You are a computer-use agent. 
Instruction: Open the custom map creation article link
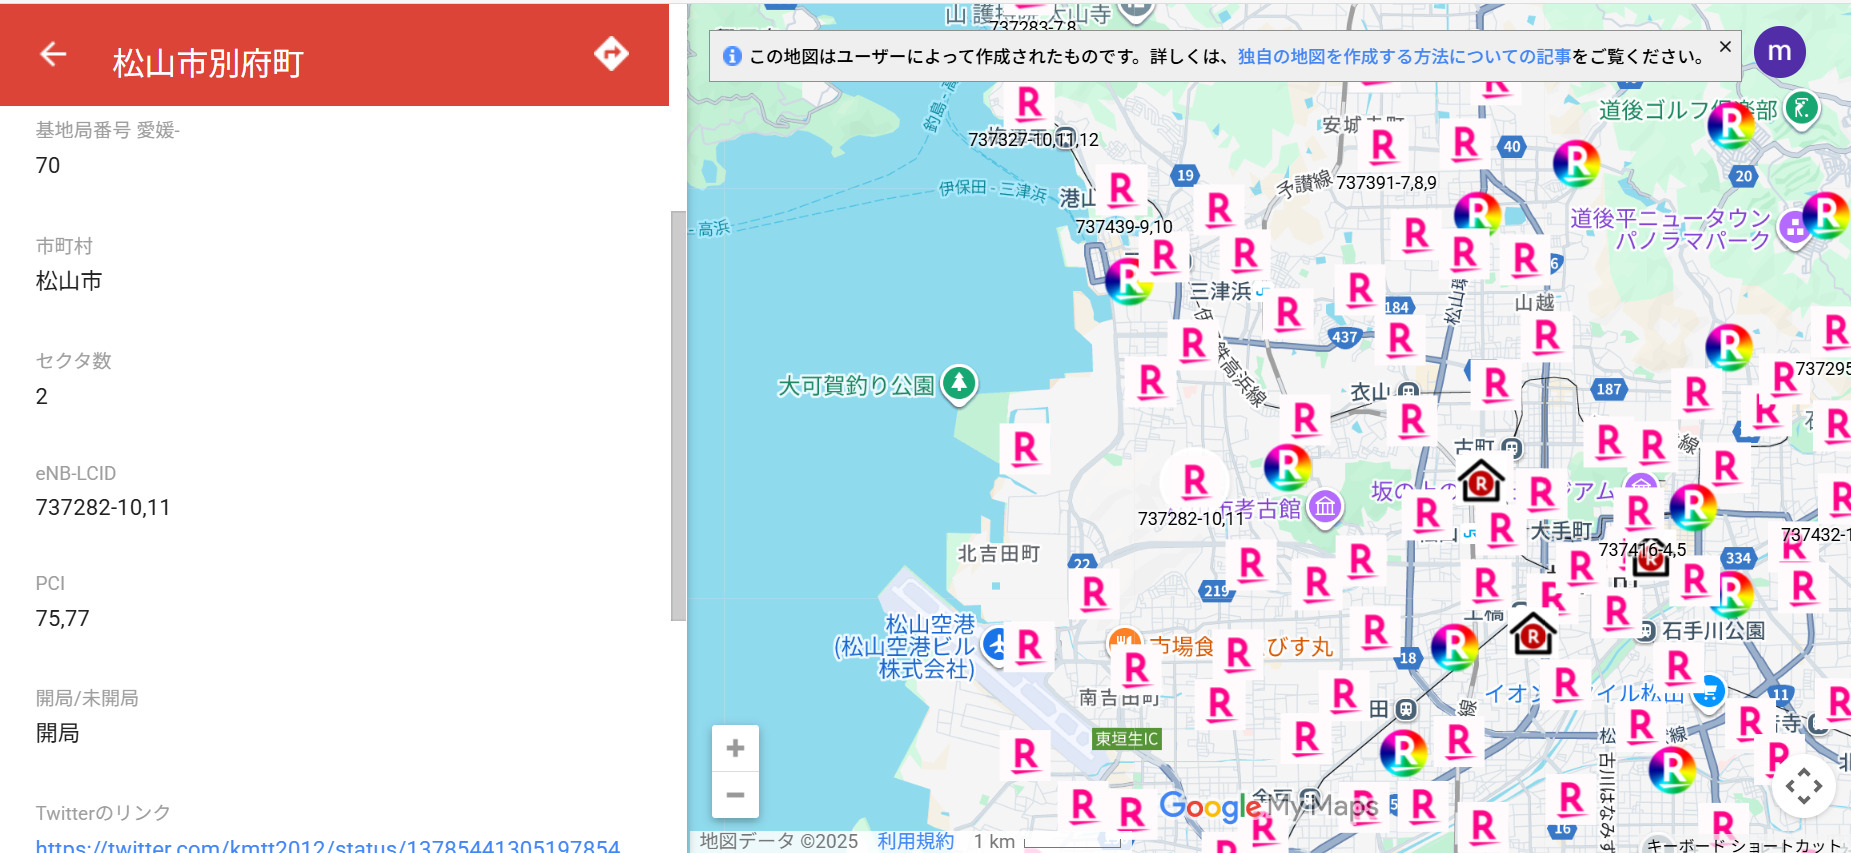pos(1403,57)
